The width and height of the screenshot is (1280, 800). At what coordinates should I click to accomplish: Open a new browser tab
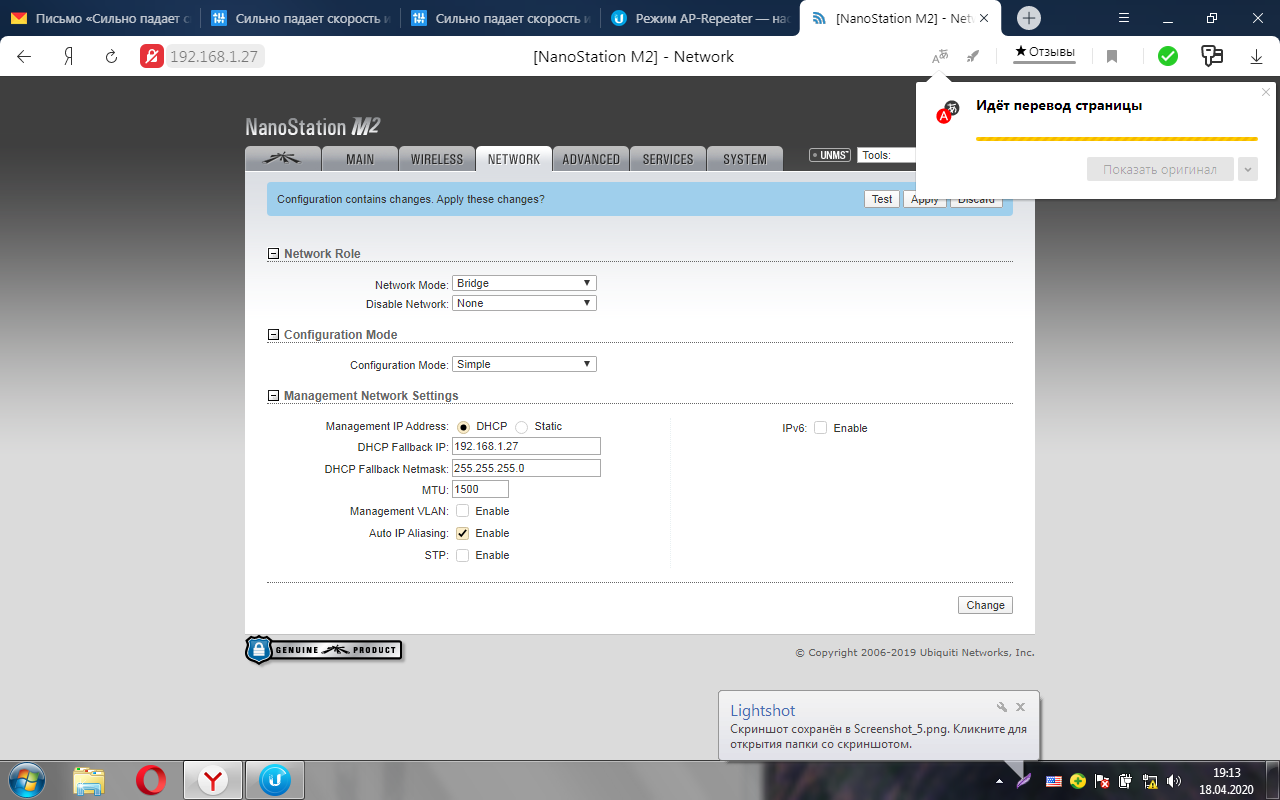tap(1029, 18)
